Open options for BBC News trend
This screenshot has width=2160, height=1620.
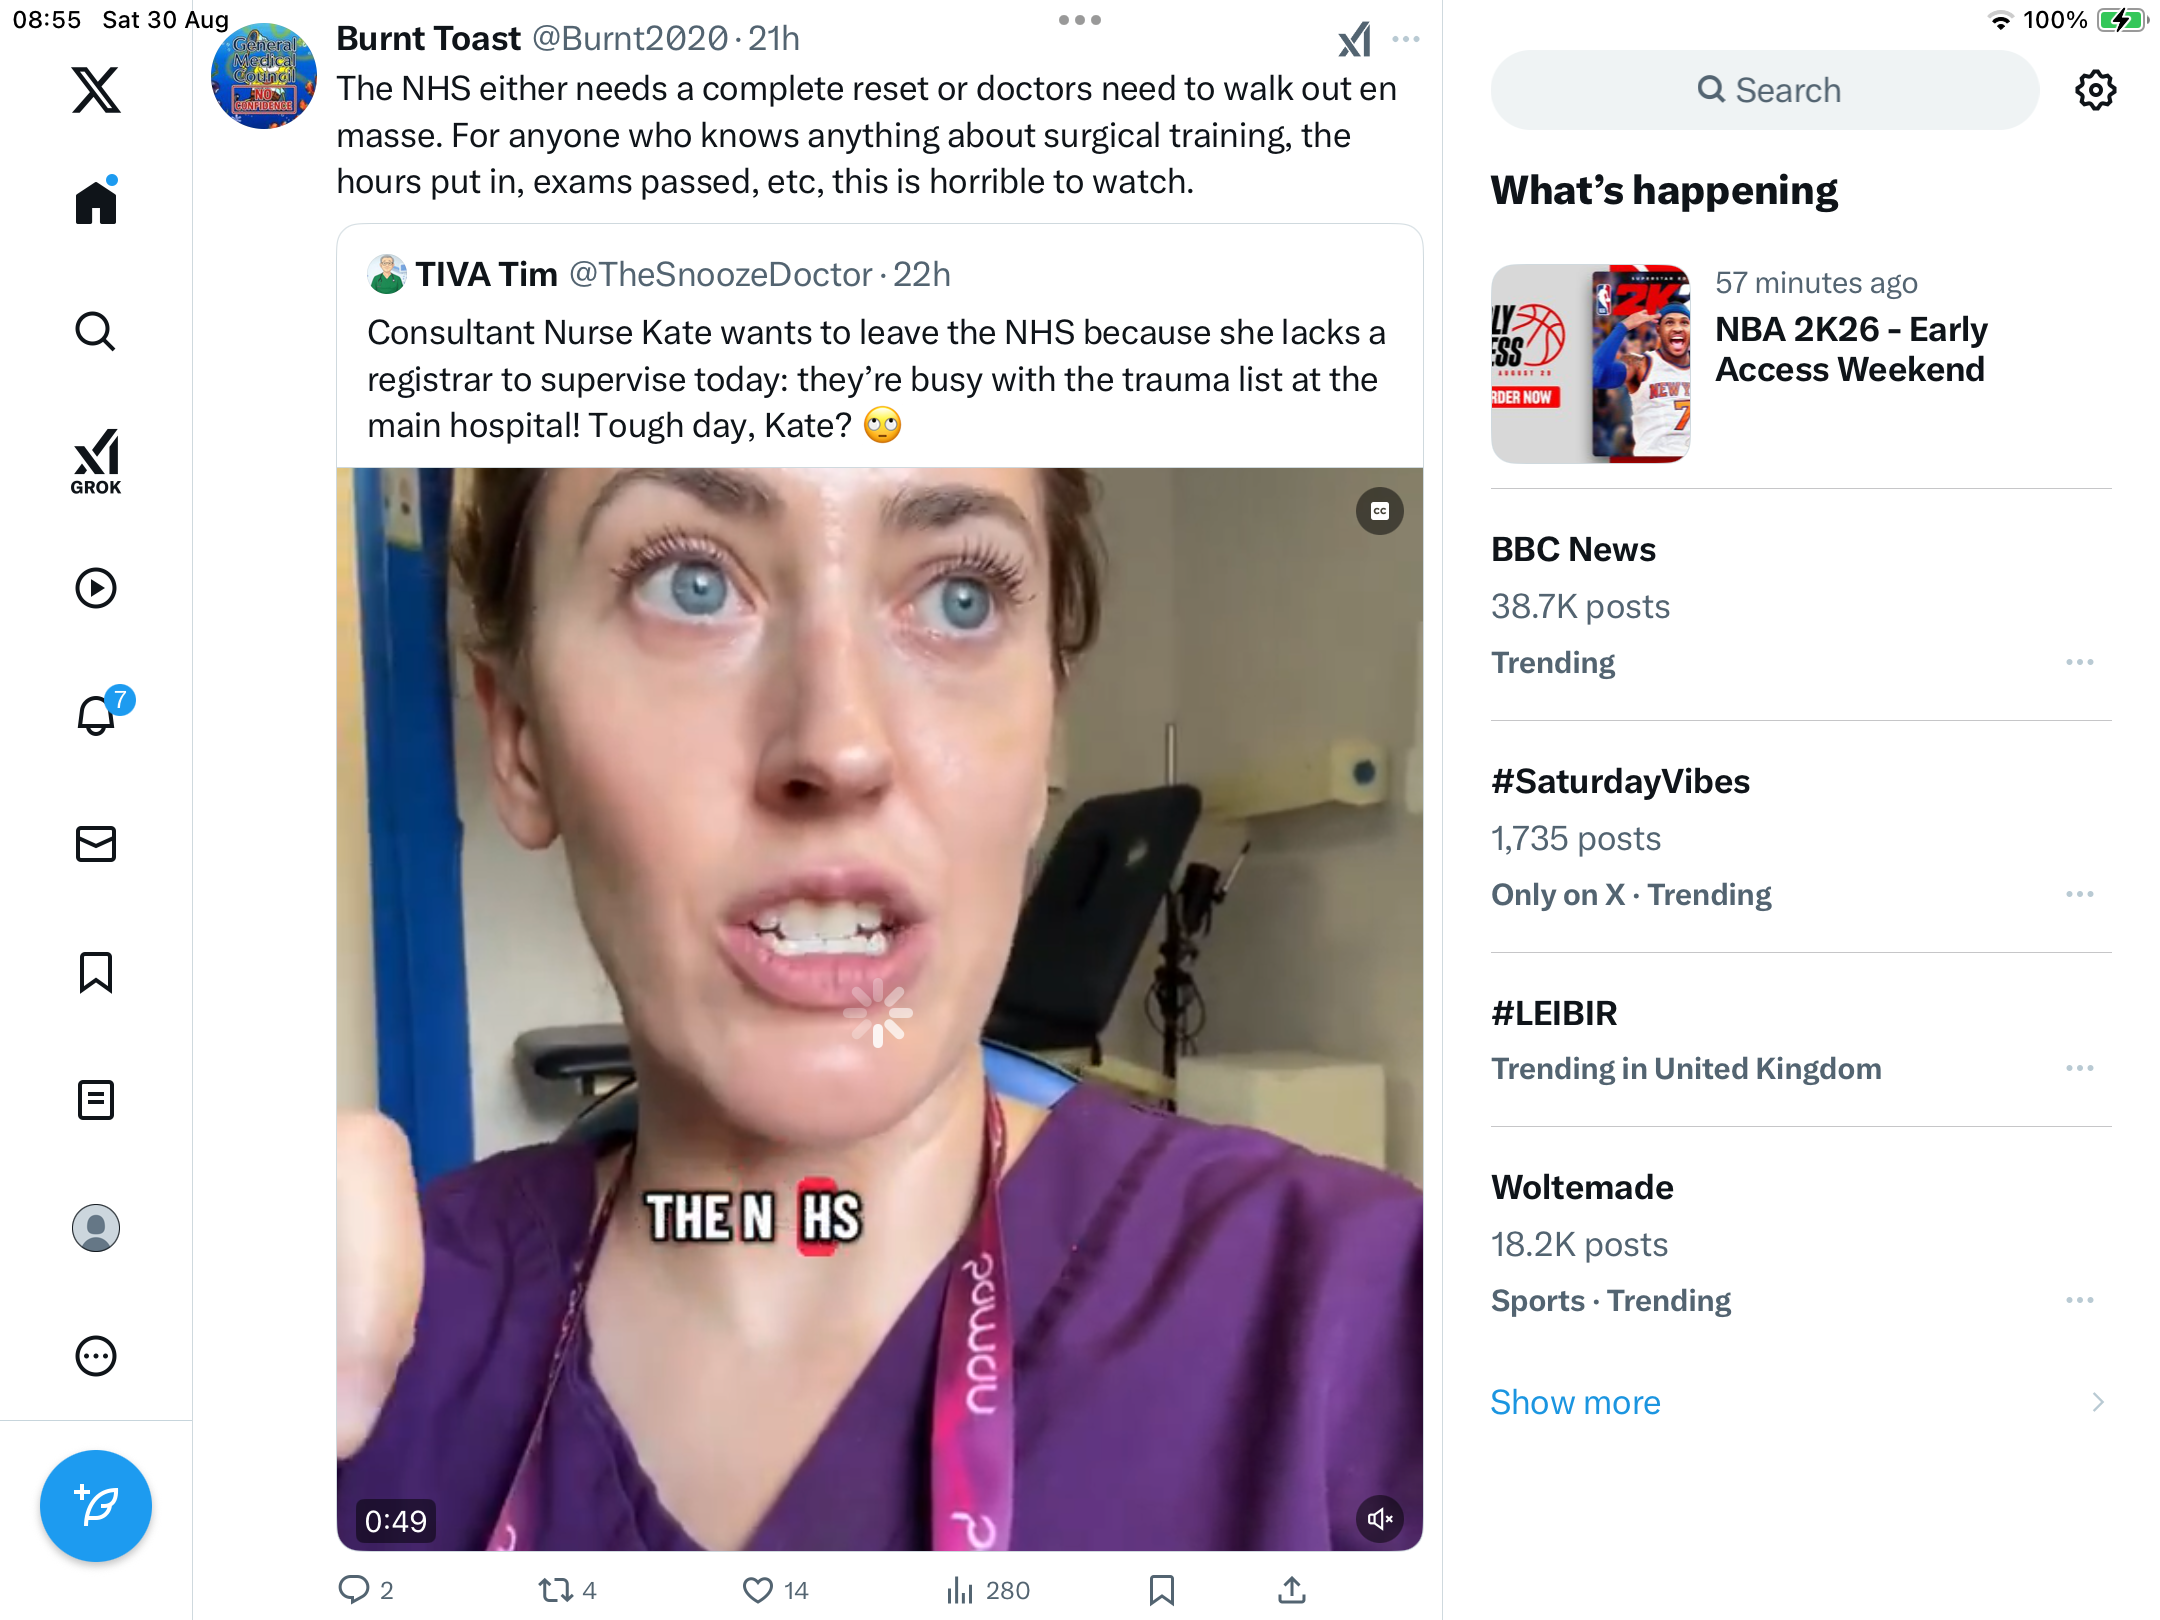2079,662
